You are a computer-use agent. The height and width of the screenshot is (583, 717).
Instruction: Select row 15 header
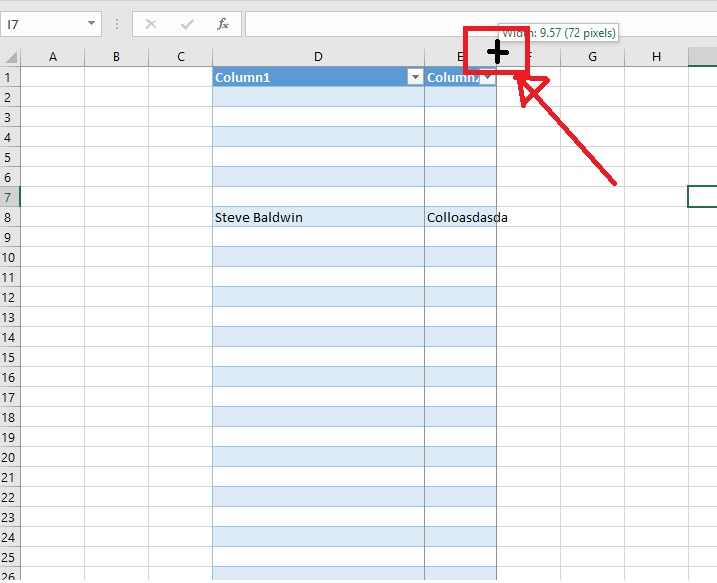10,357
